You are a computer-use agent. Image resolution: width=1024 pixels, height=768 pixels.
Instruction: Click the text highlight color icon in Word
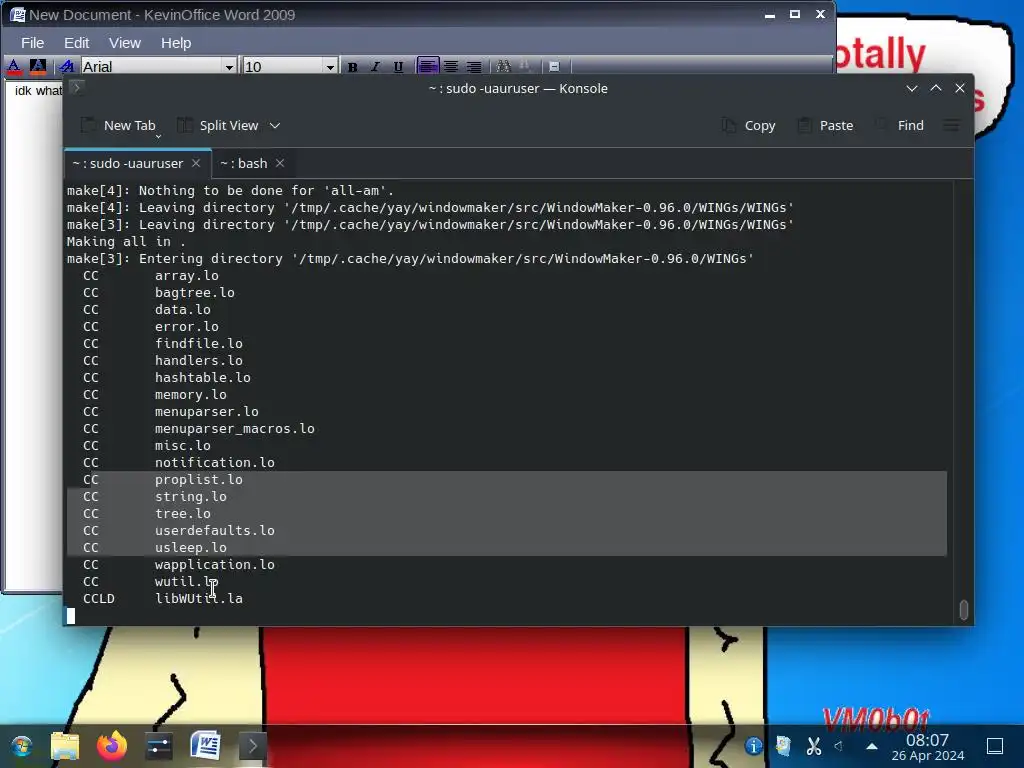pos(38,66)
